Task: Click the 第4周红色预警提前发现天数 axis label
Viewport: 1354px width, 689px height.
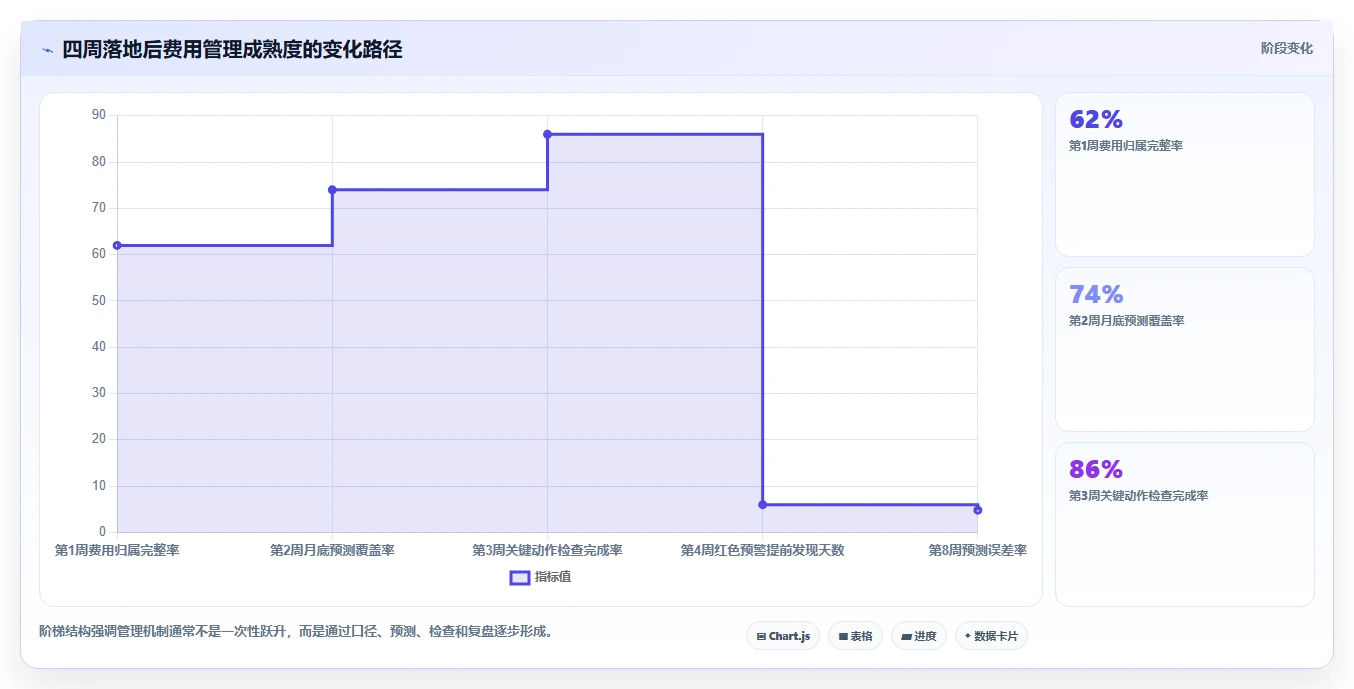Action: click(x=762, y=550)
